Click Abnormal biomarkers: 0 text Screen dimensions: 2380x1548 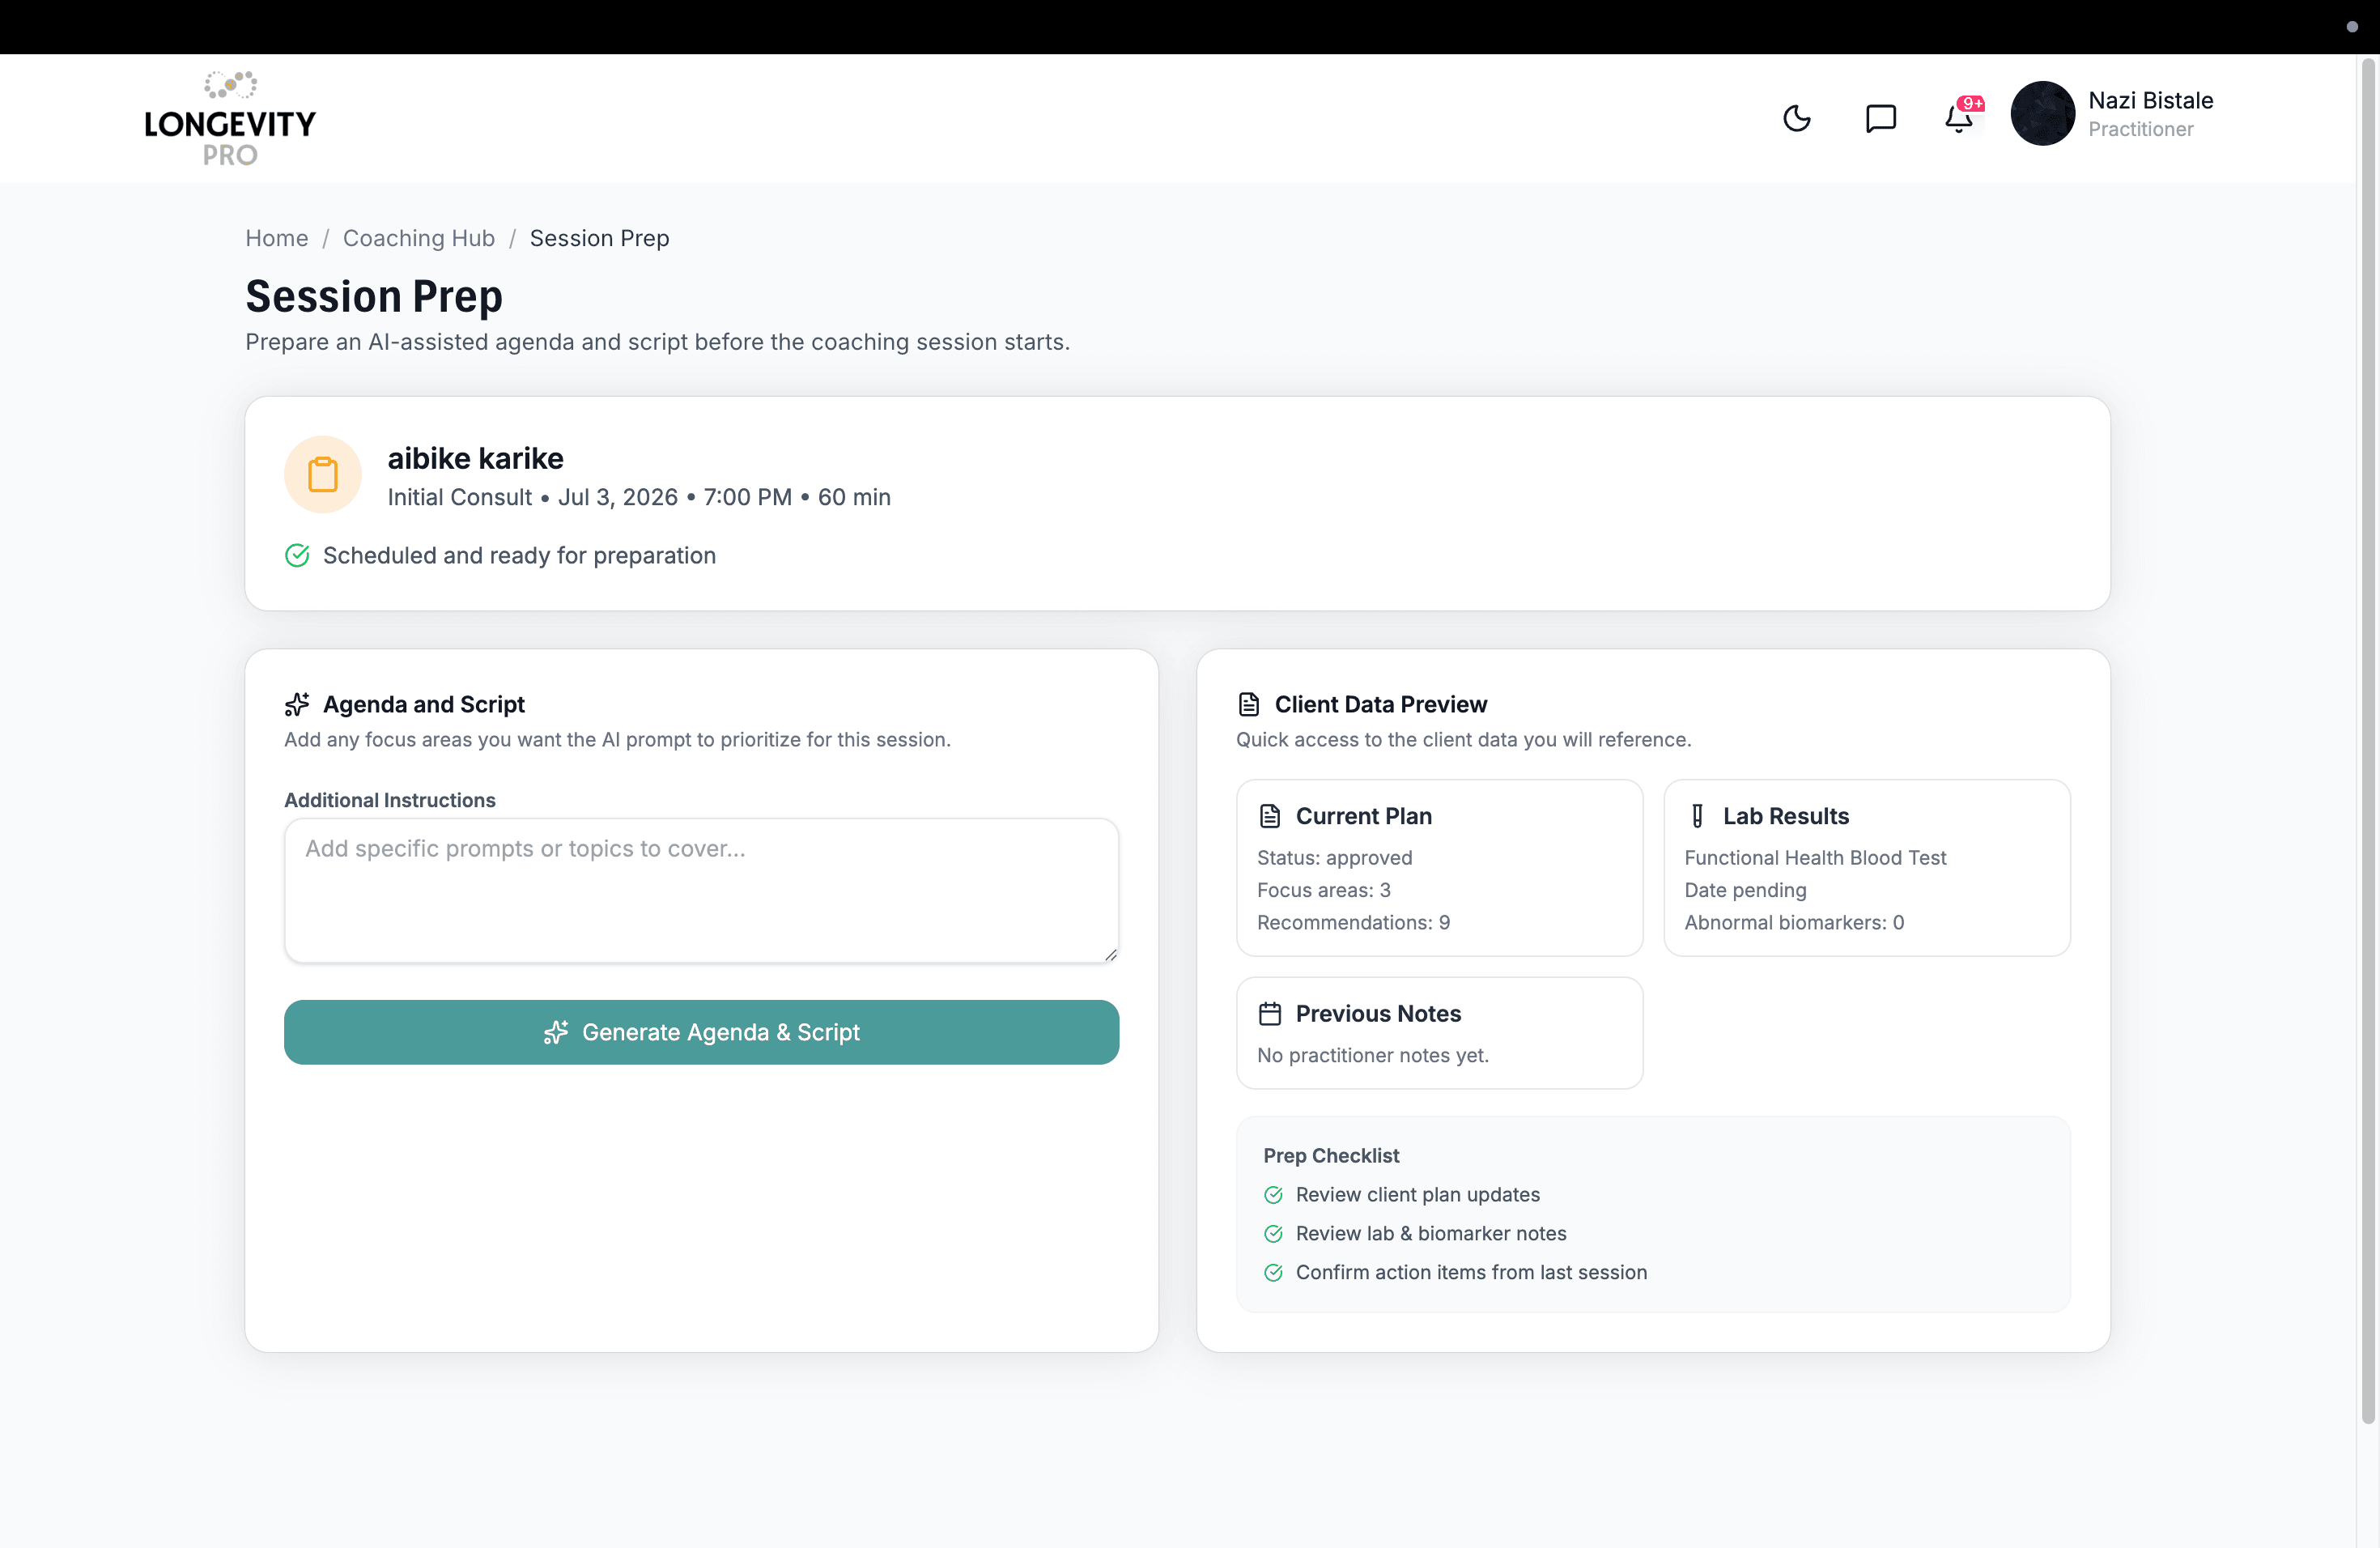click(1794, 922)
